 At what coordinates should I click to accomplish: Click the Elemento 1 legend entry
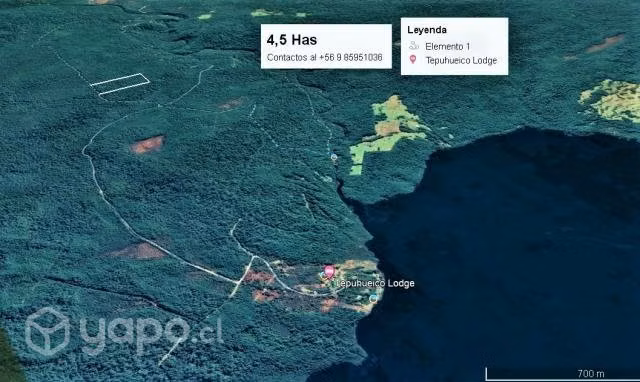[x=440, y=46]
